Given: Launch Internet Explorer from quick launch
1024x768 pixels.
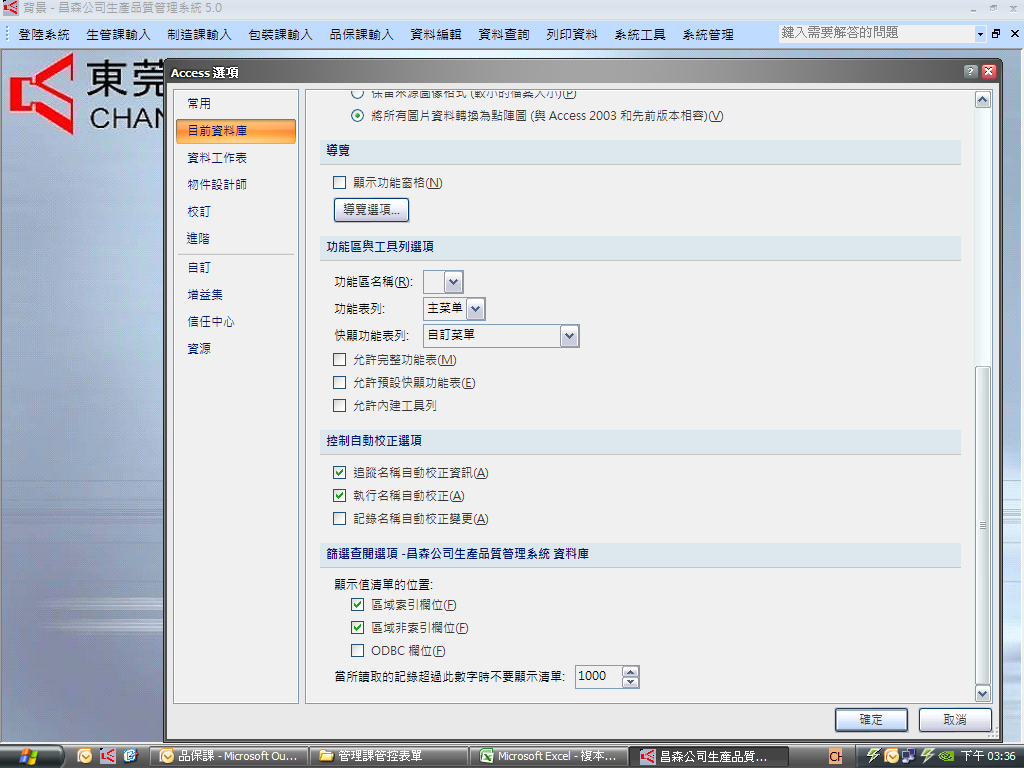Looking at the screenshot, I should (x=130, y=756).
